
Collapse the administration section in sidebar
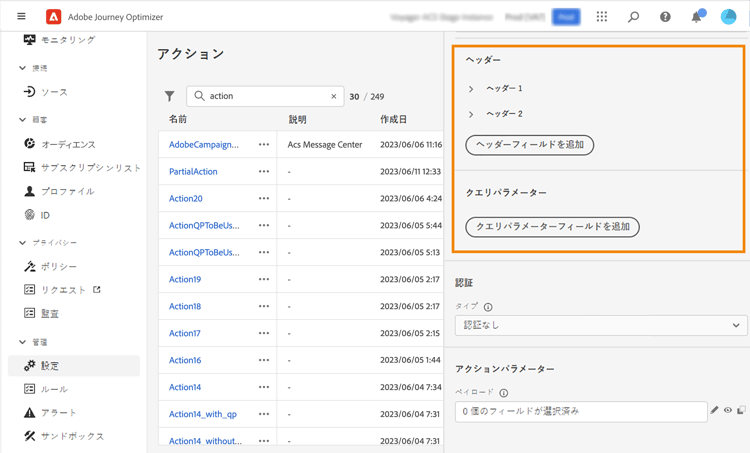22,342
